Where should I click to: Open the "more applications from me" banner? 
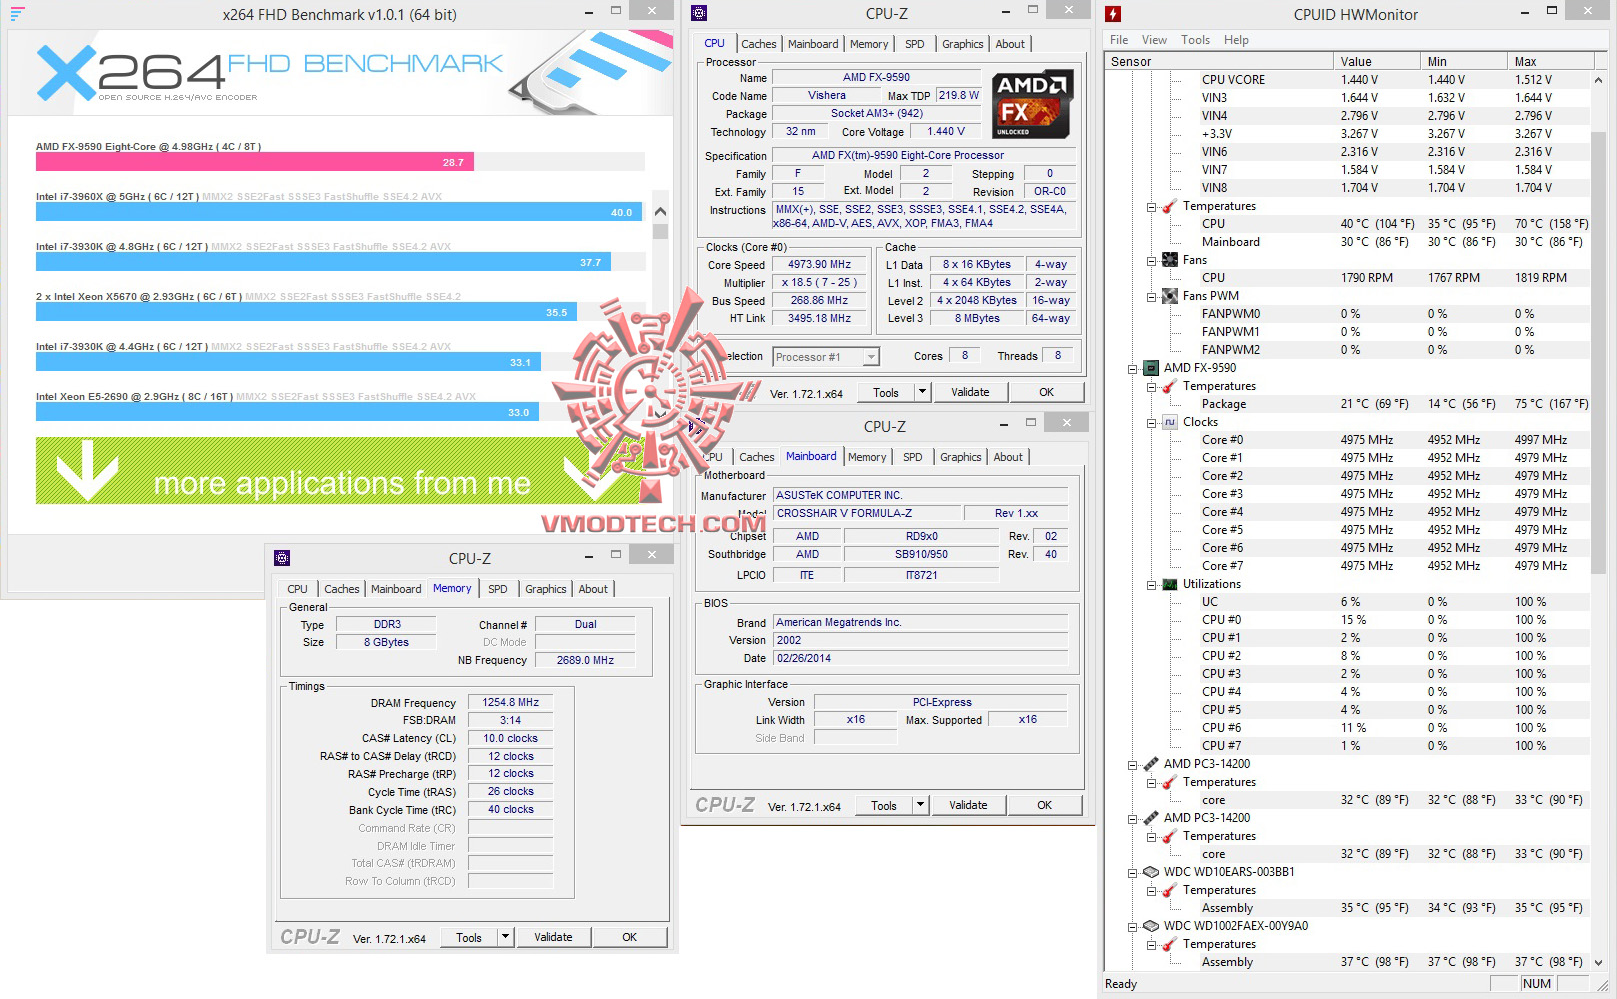[340, 470]
